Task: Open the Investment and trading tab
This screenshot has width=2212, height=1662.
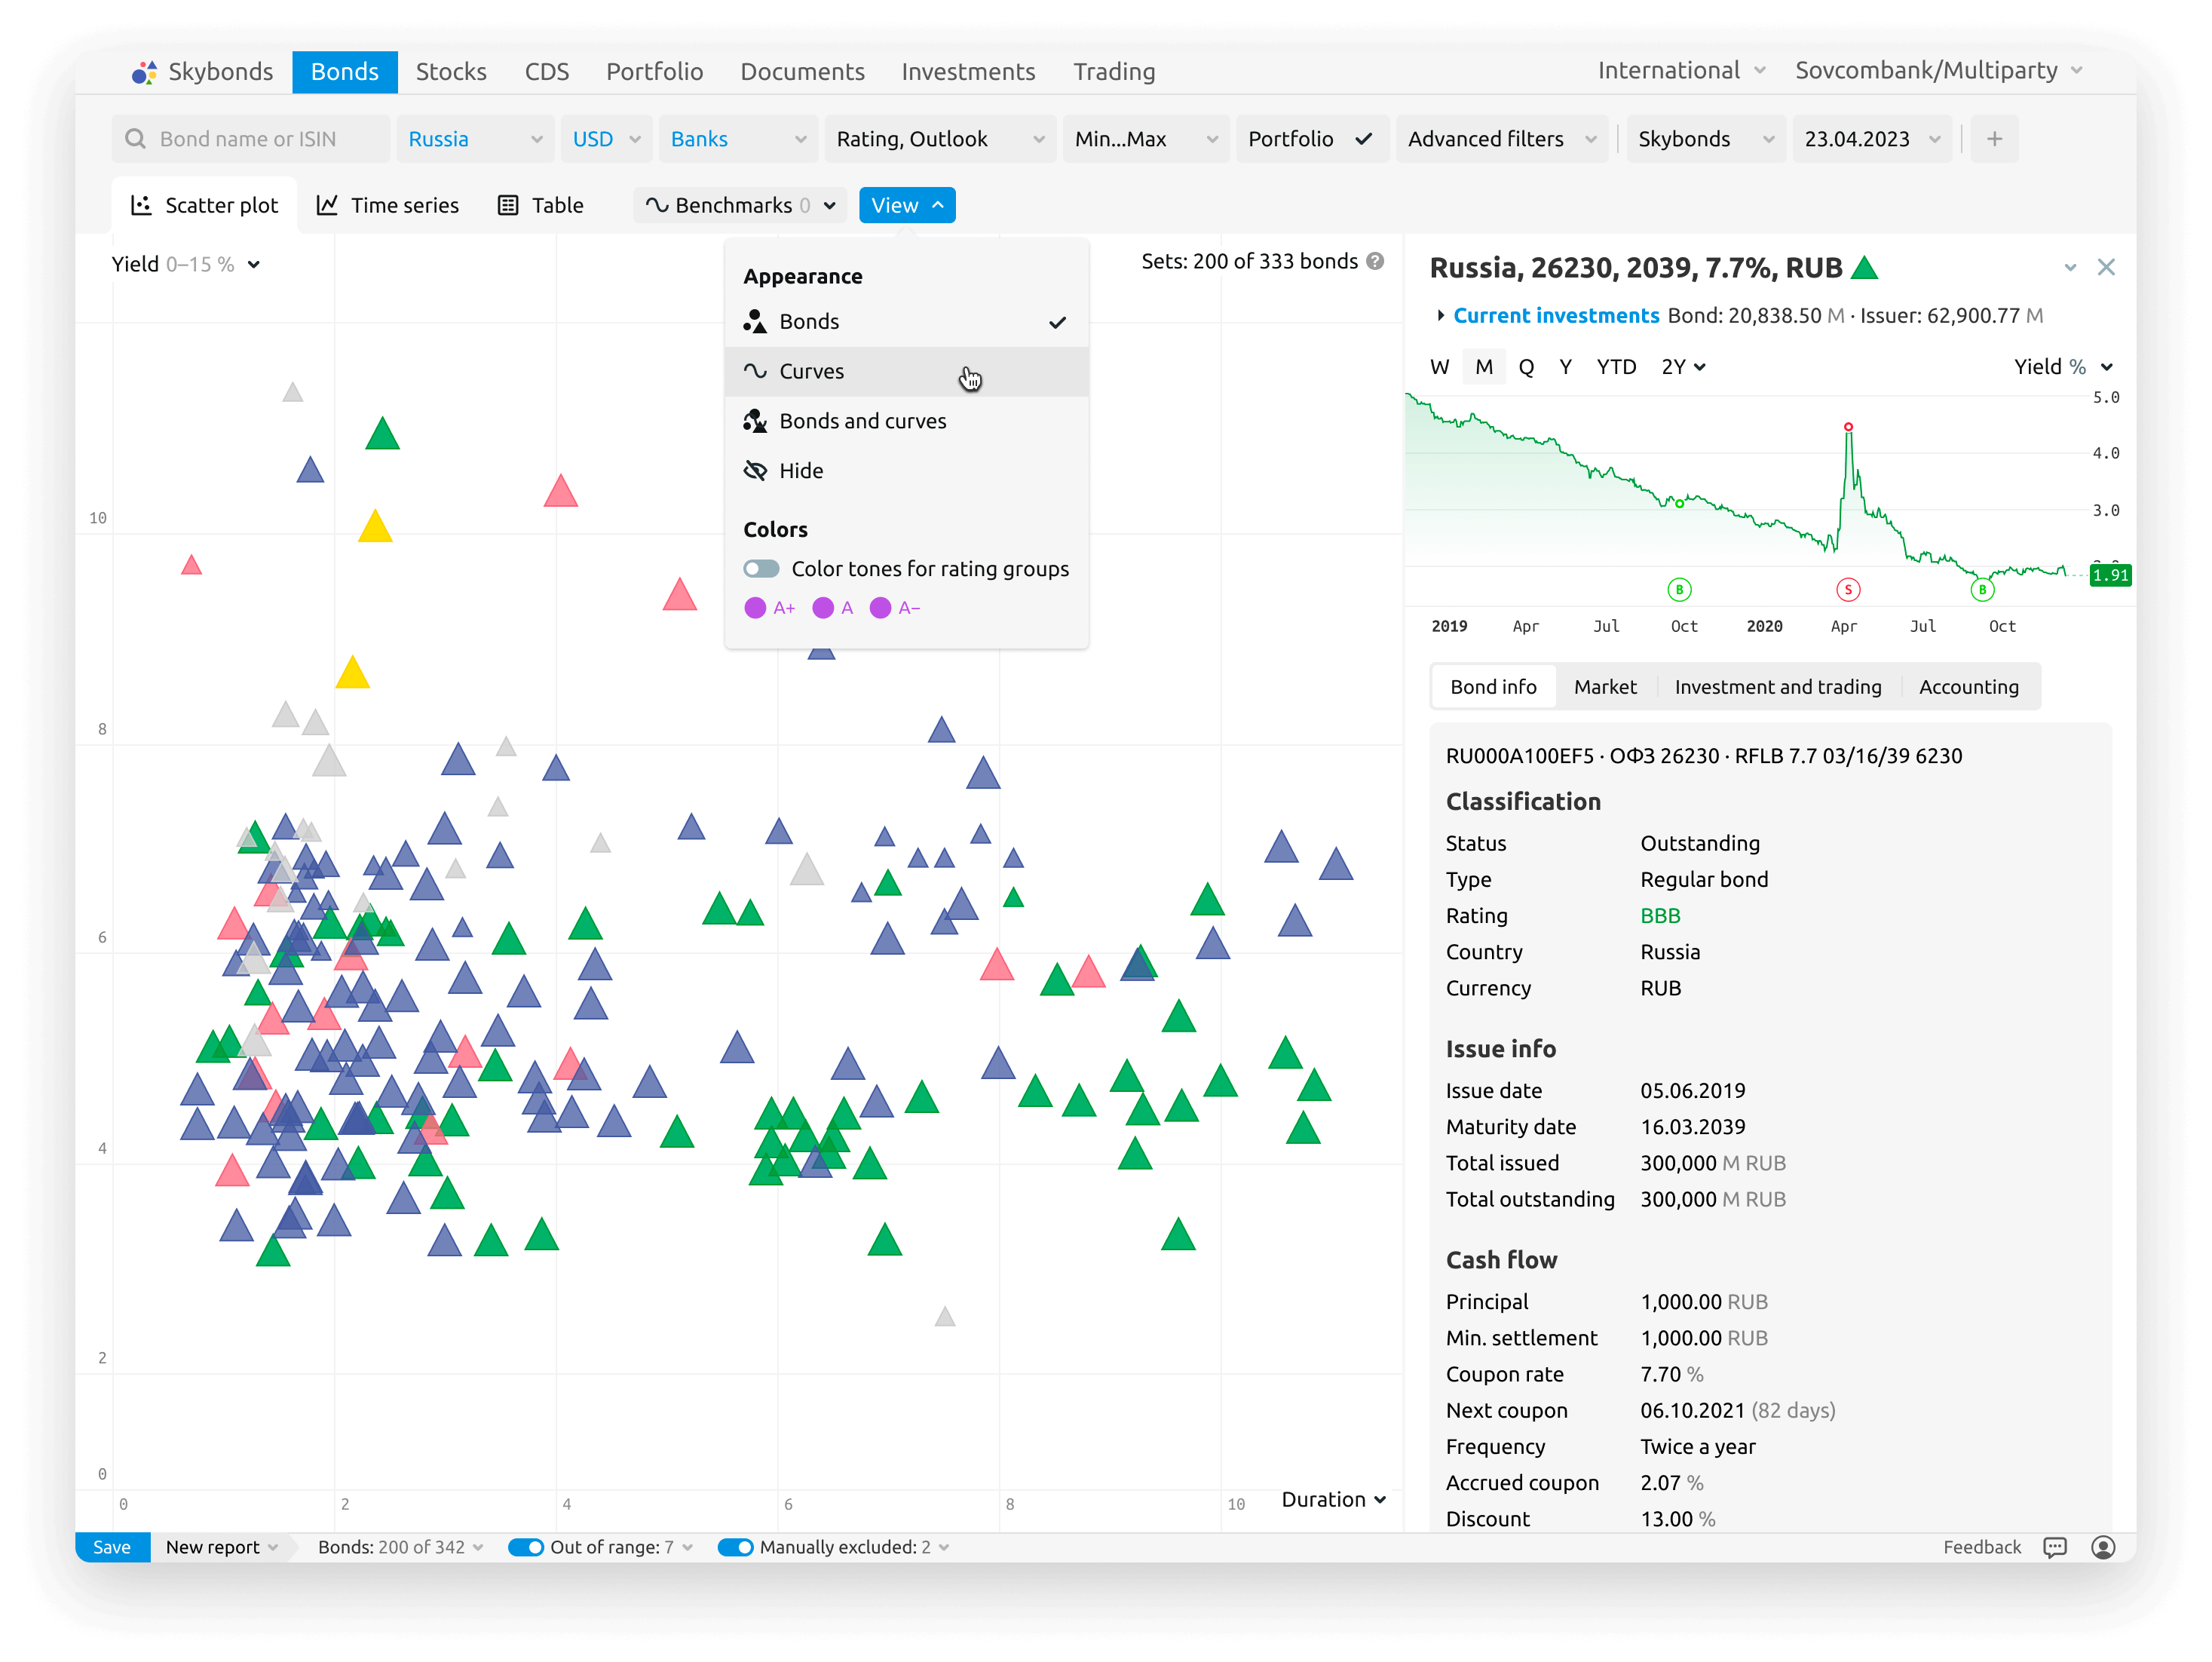Action: 1778,687
